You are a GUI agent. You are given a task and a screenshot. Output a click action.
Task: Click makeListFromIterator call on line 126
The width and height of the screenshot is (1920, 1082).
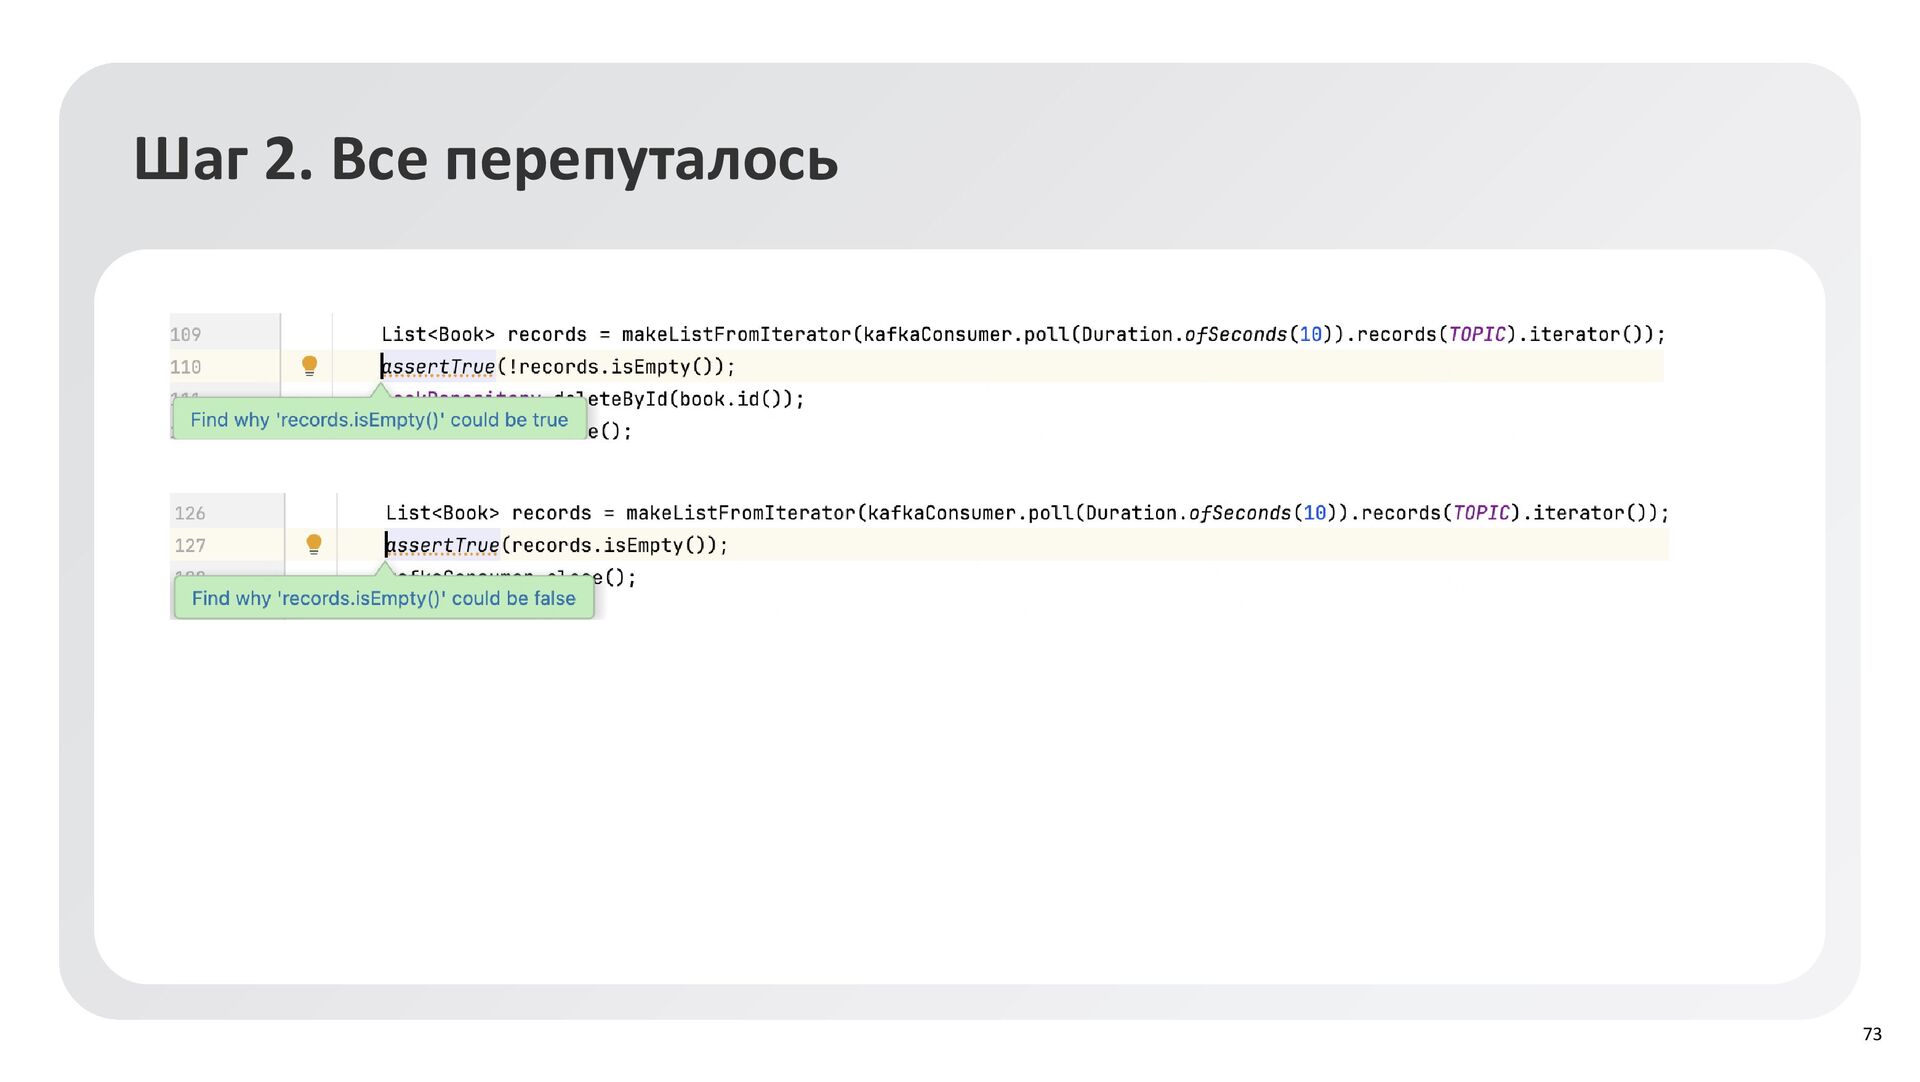(x=740, y=513)
